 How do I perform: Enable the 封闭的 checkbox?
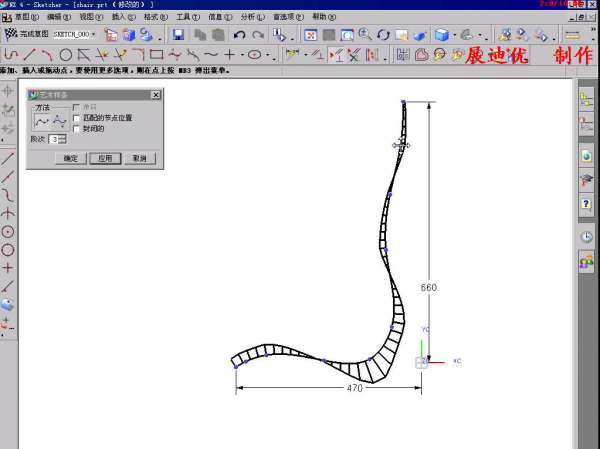click(x=77, y=128)
